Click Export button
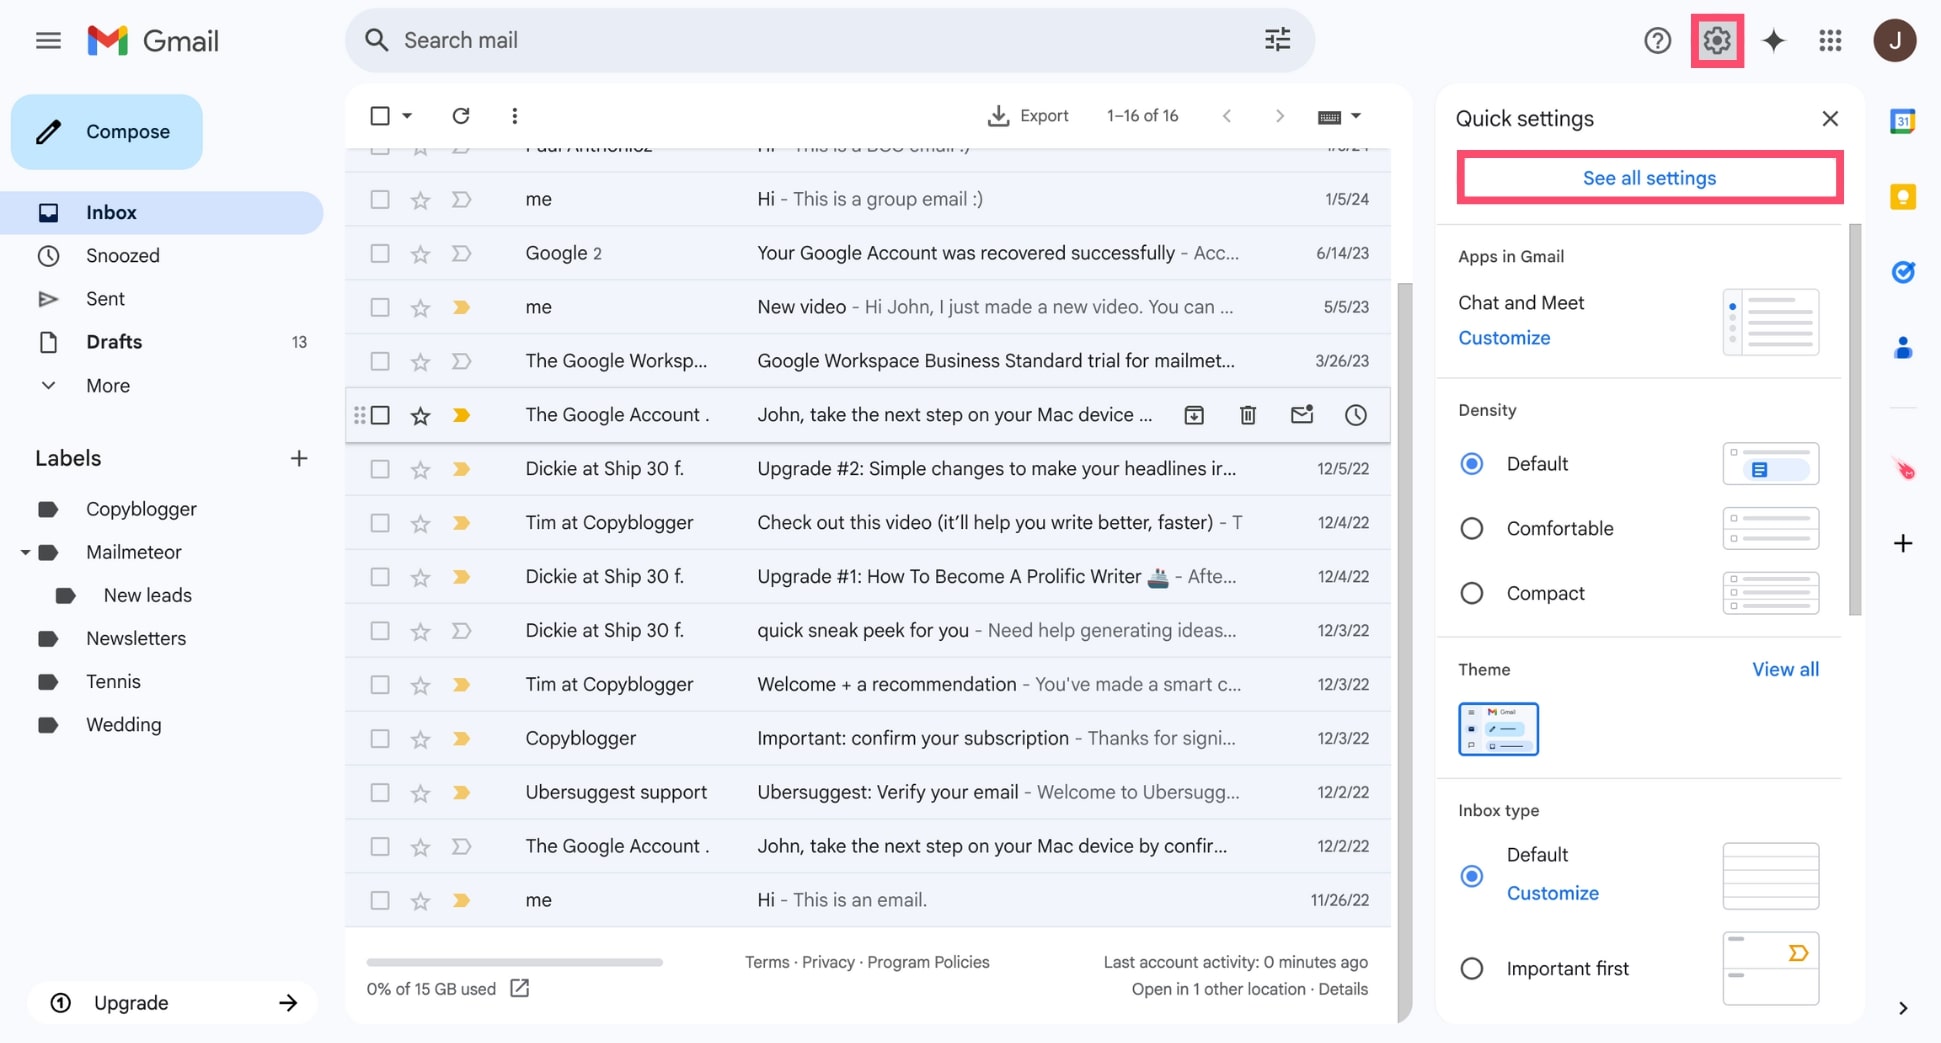The width and height of the screenshot is (1941, 1043). pyautogui.click(x=1028, y=116)
